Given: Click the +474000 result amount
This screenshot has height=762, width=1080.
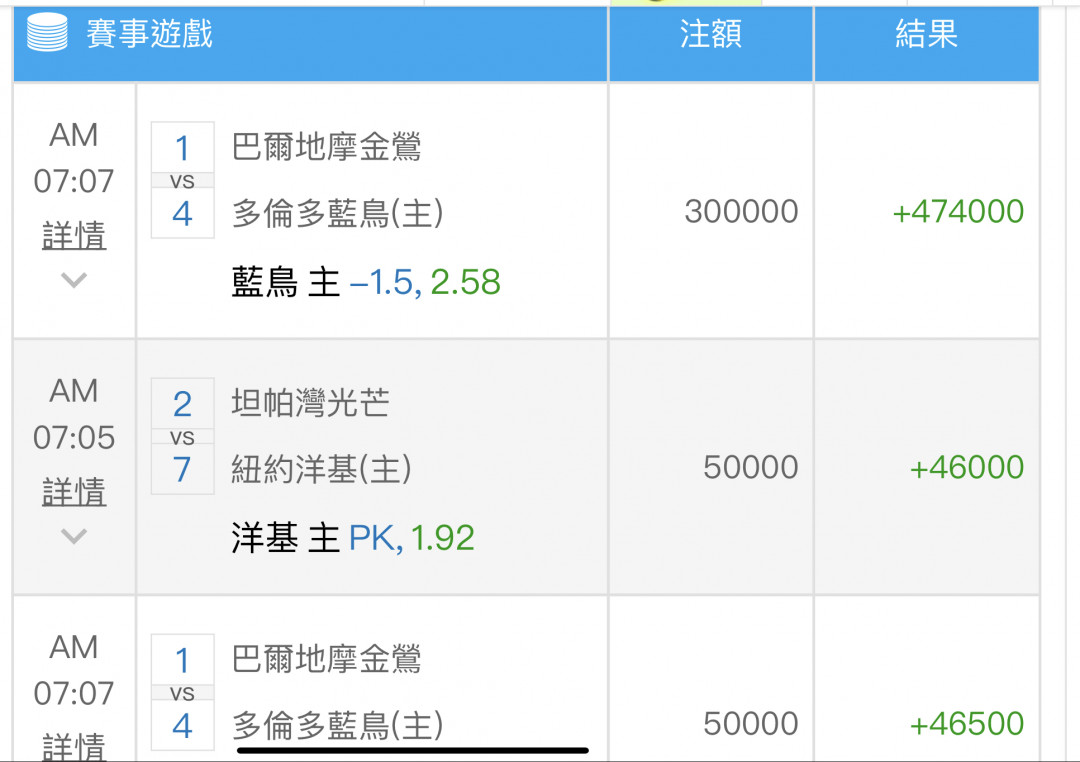Looking at the screenshot, I should coord(958,212).
